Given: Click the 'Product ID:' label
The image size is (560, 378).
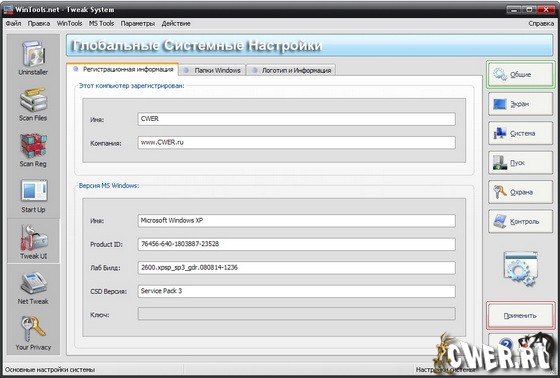Looking at the screenshot, I should pyautogui.click(x=106, y=244).
